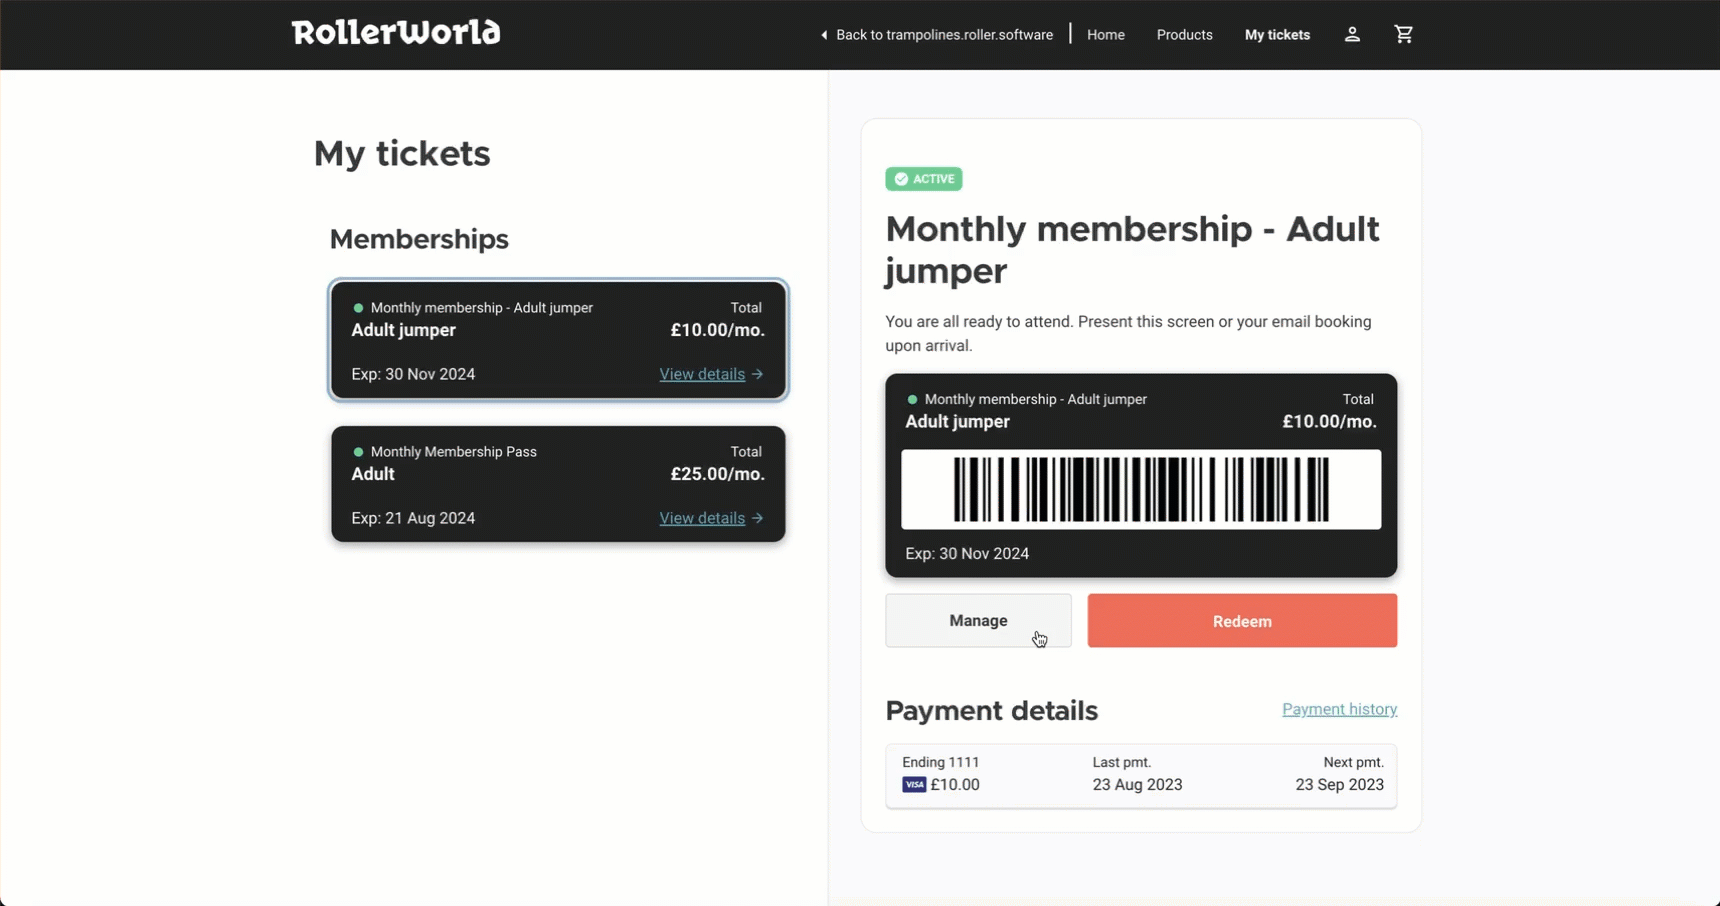Click the red Redeem button
Image resolution: width=1720 pixels, height=906 pixels.
1242,621
